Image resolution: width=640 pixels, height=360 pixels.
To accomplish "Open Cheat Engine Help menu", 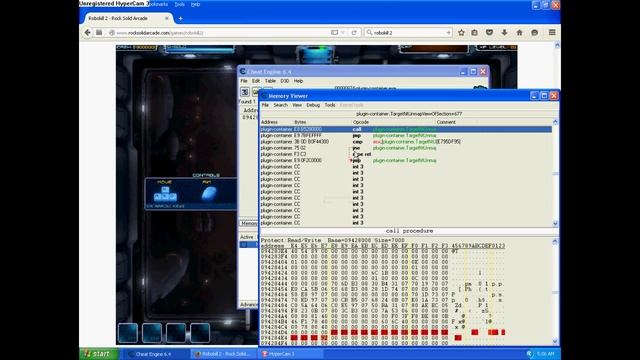I will (x=298, y=81).
